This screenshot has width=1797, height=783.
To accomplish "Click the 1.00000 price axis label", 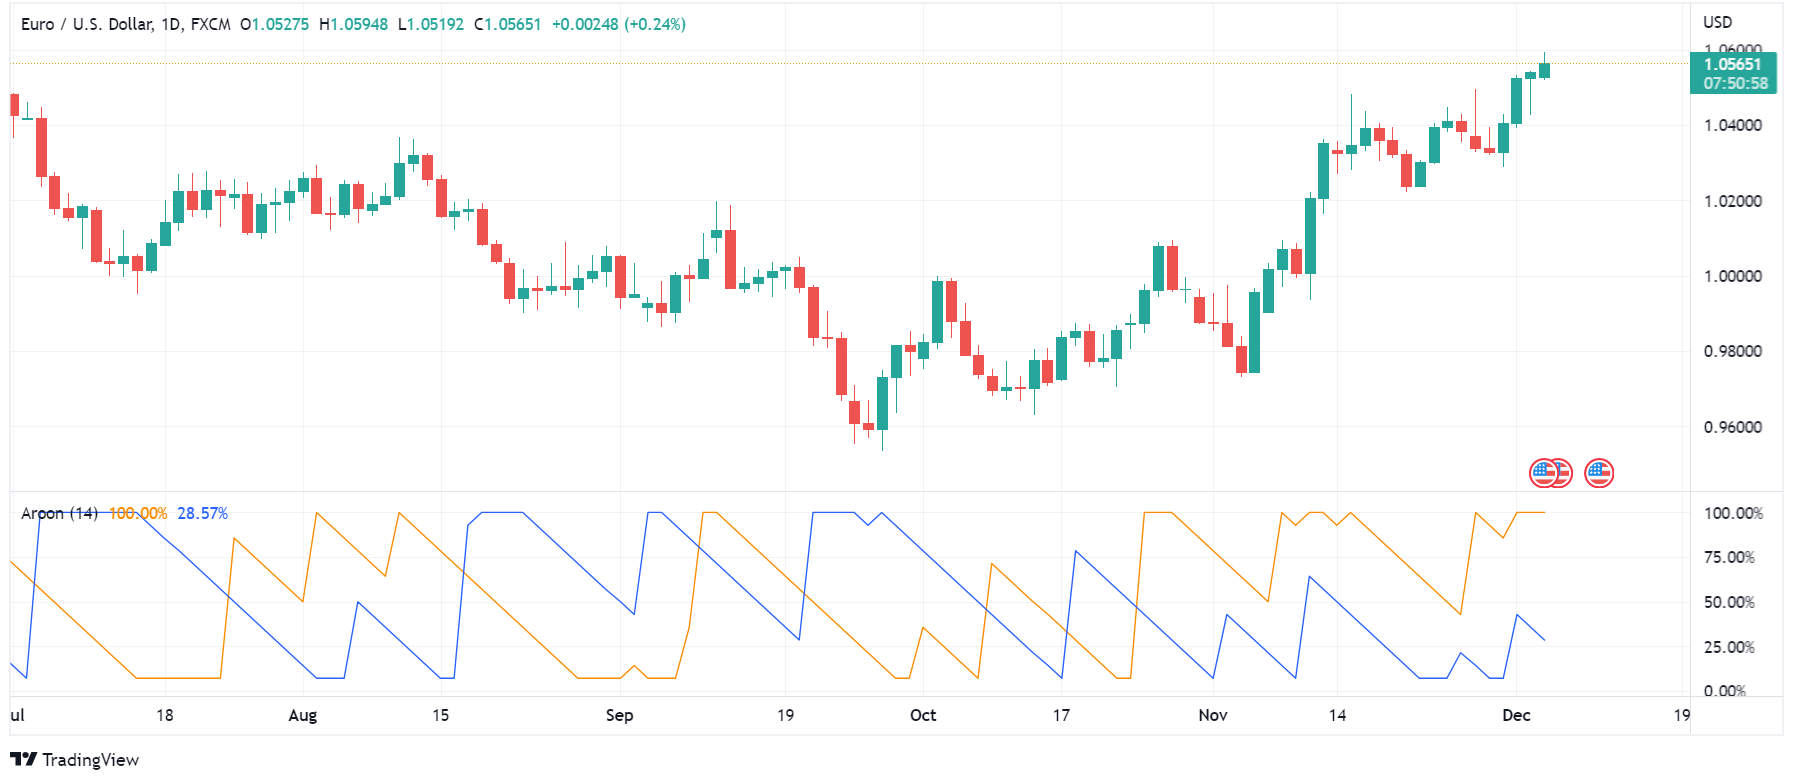I will pyautogui.click(x=1732, y=276).
